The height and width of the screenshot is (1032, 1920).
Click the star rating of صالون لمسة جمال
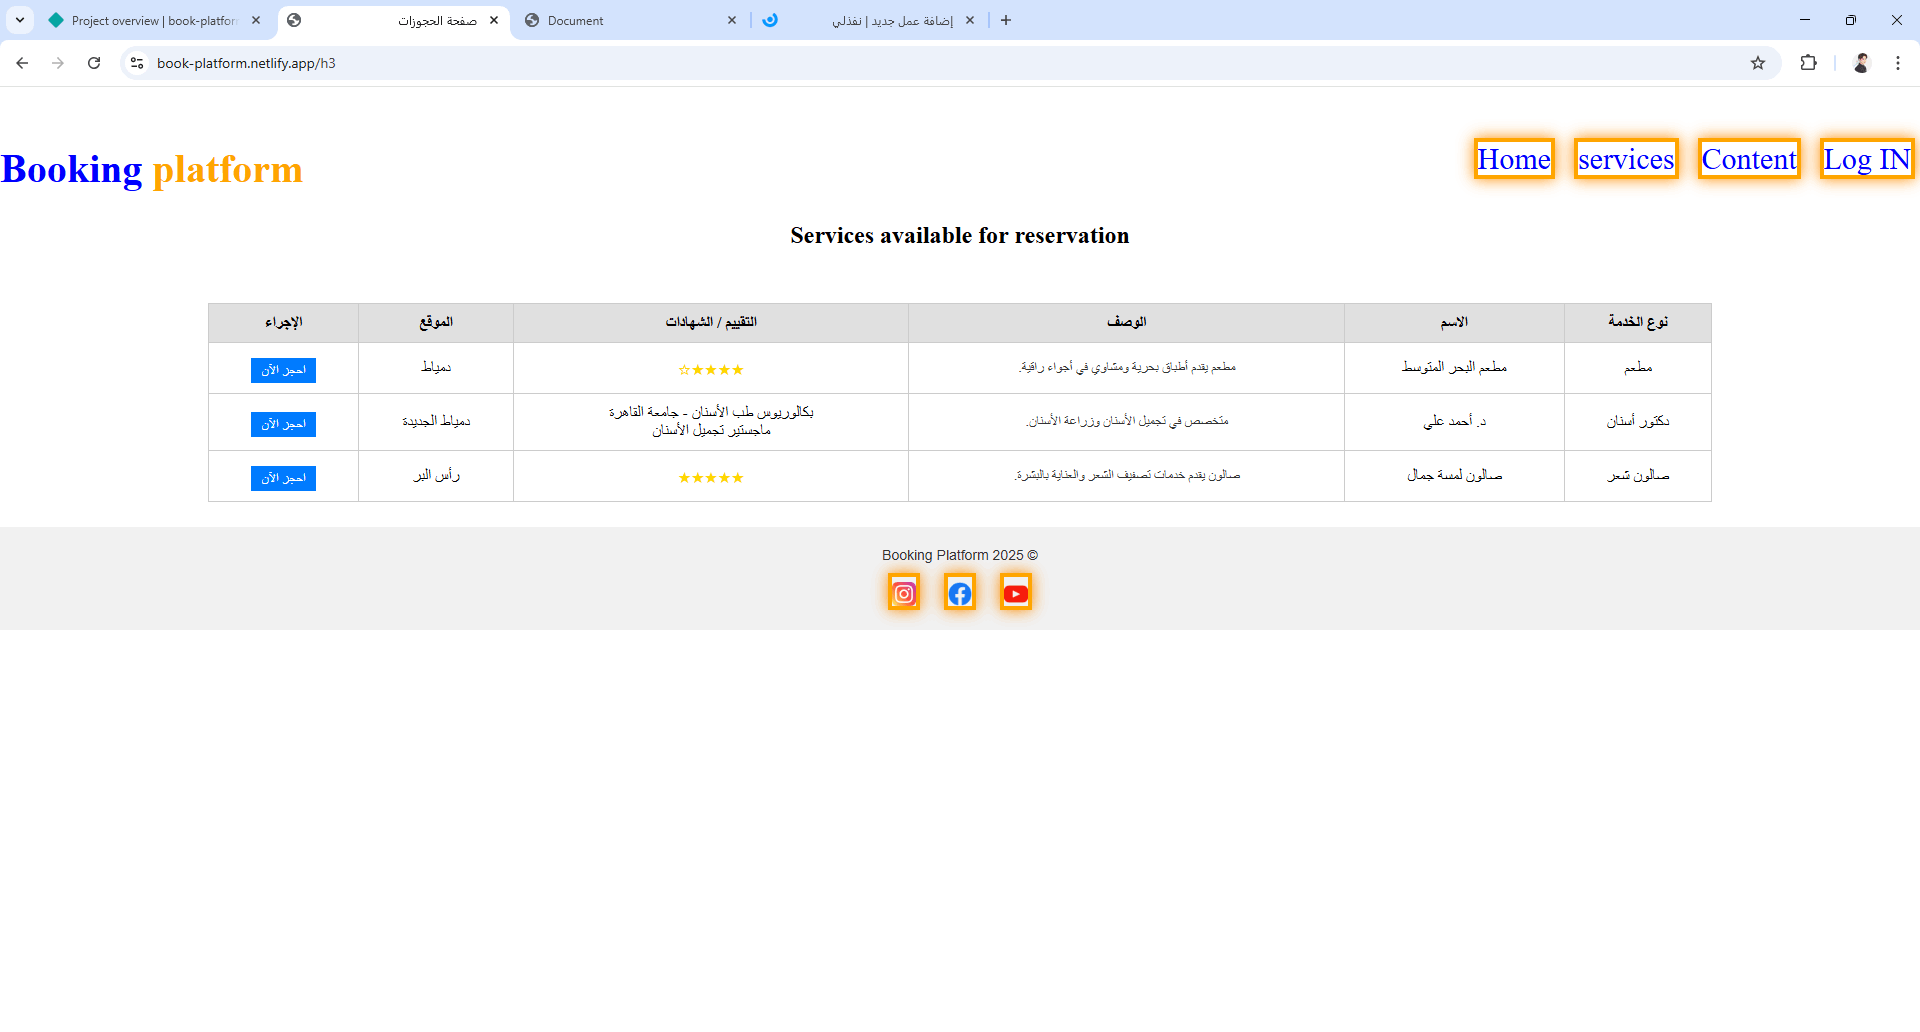[711, 477]
